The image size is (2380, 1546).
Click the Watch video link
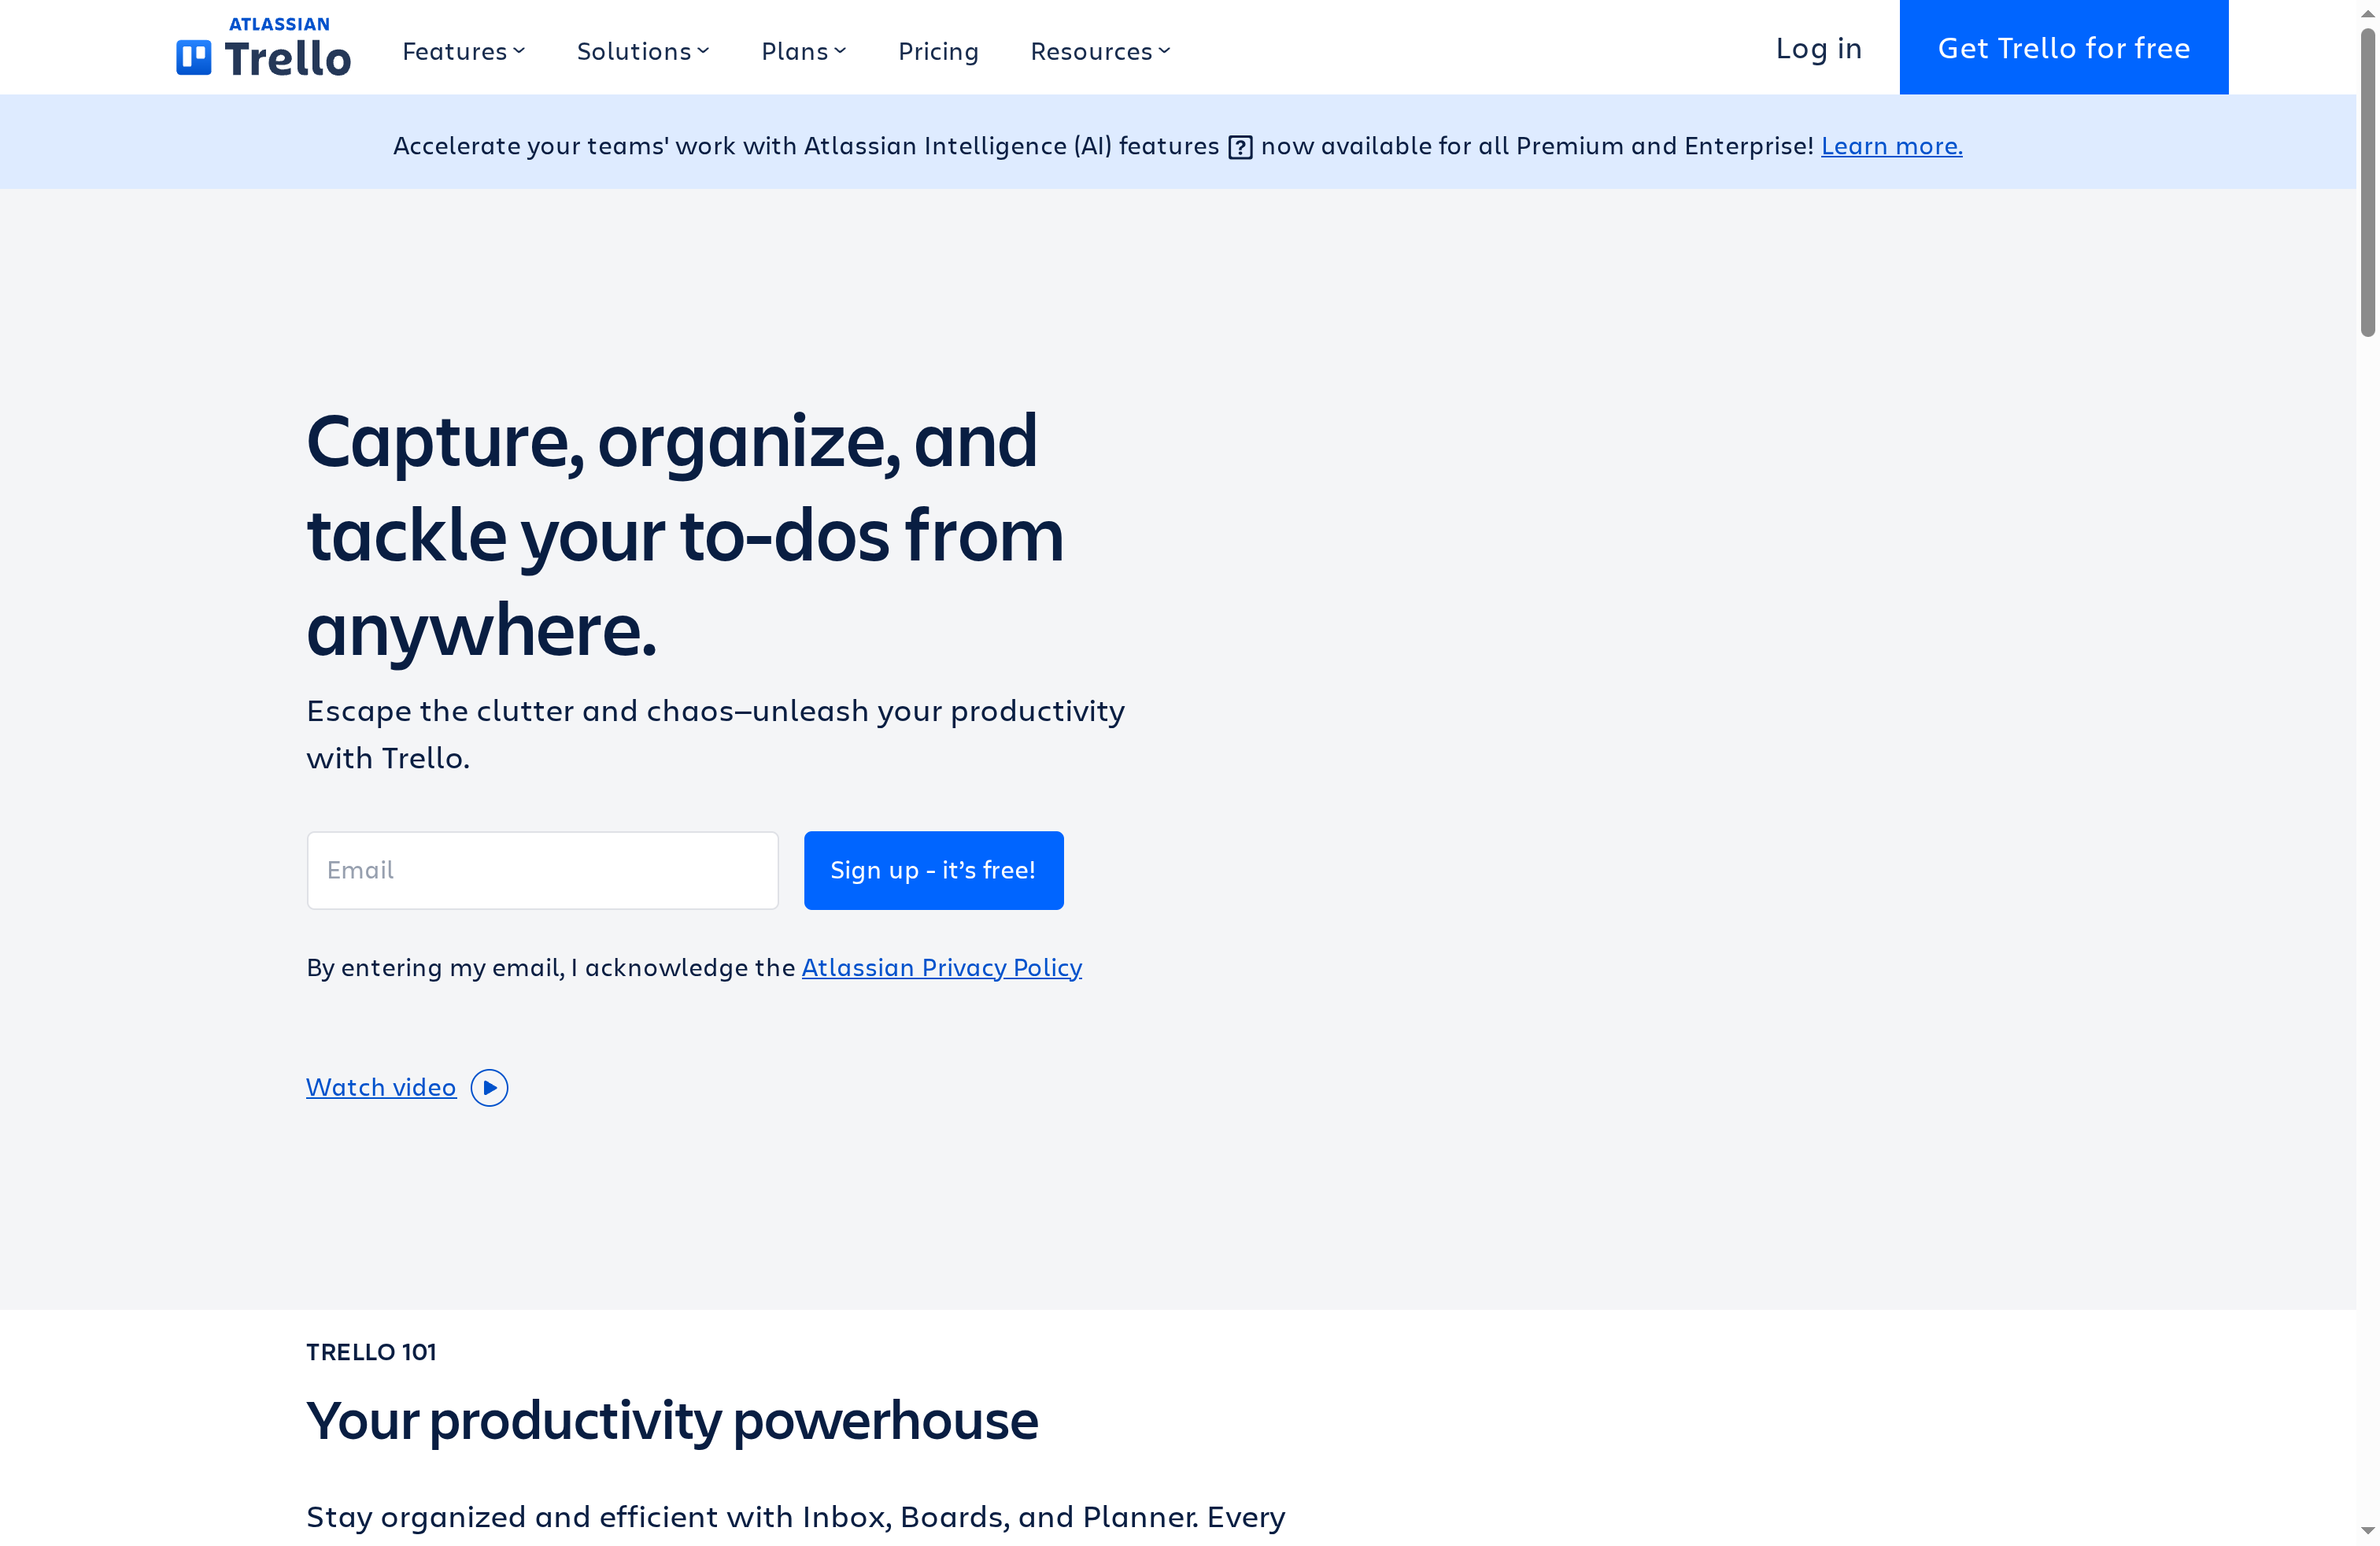pos(381,1087)
